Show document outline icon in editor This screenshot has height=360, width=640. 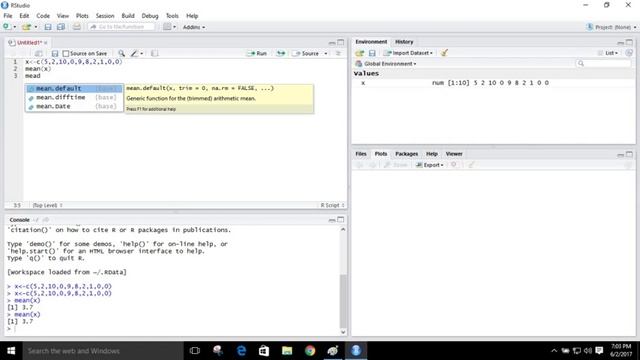coord(338,53)
